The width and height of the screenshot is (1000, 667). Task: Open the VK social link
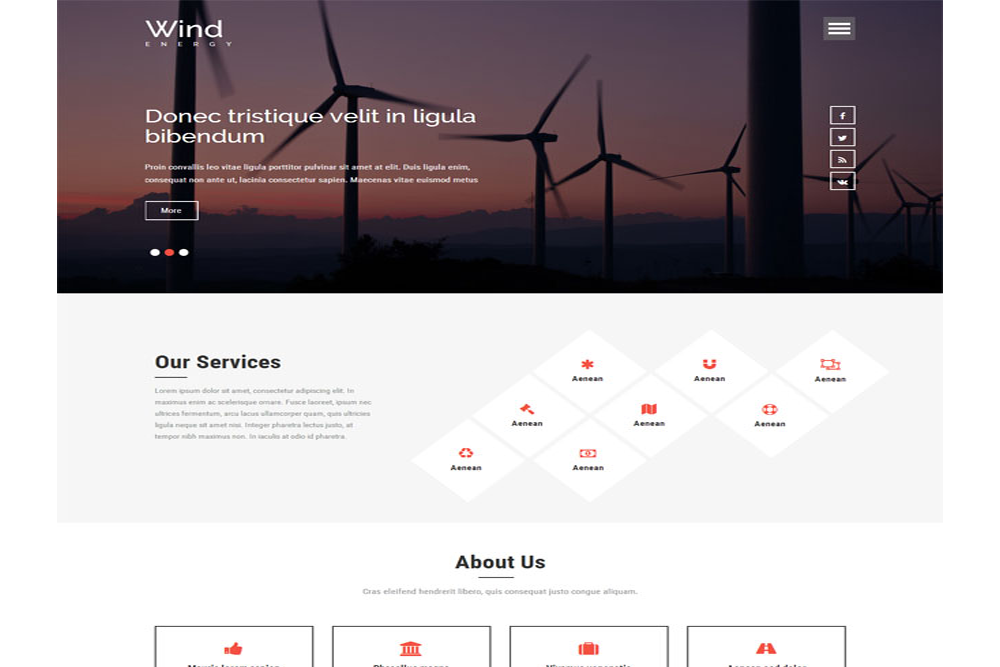click(842, 182)
